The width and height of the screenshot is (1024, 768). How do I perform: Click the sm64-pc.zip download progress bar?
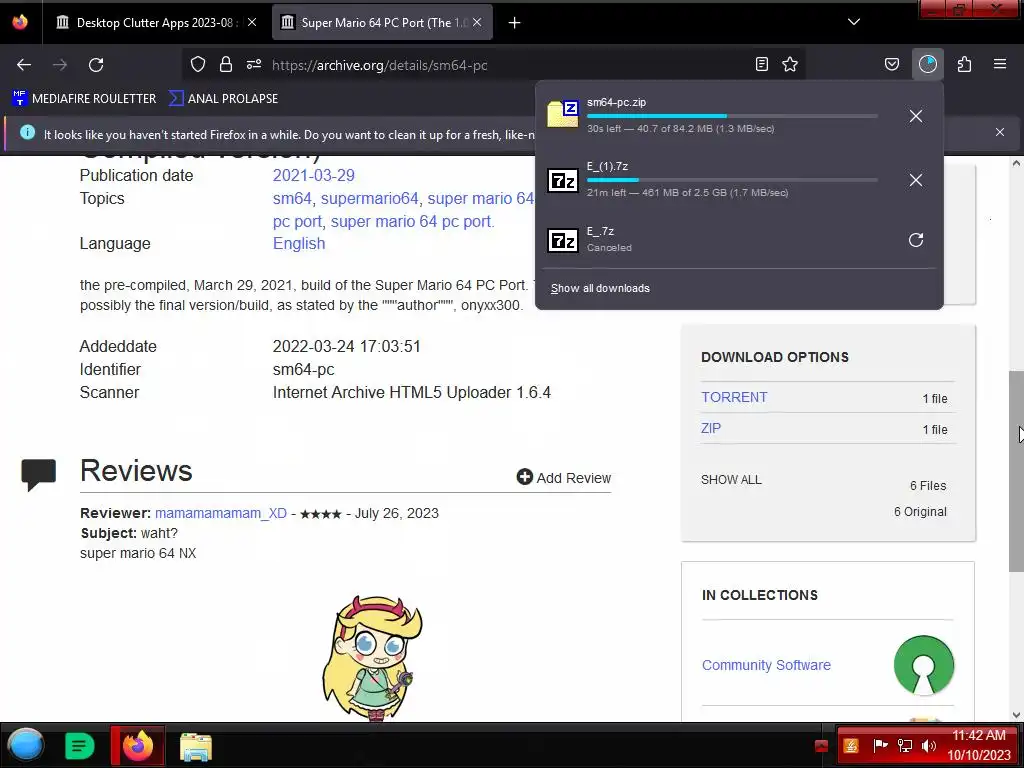click(x=731, y=116)
